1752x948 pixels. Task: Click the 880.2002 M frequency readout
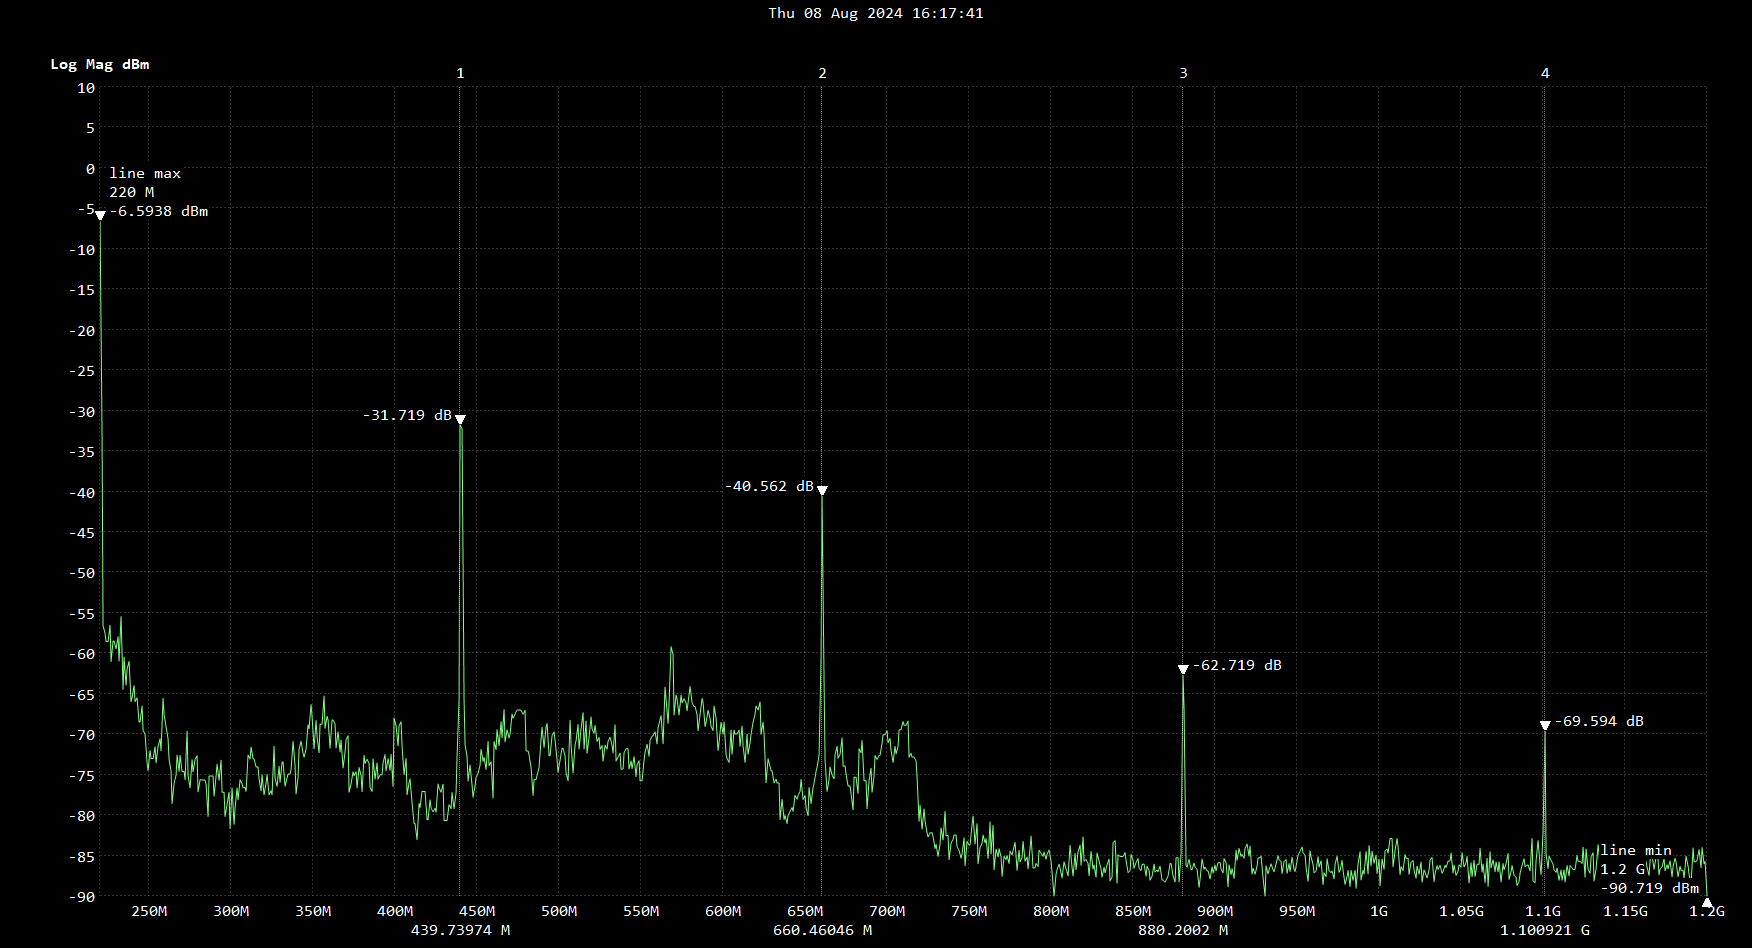click(1182, 930)
